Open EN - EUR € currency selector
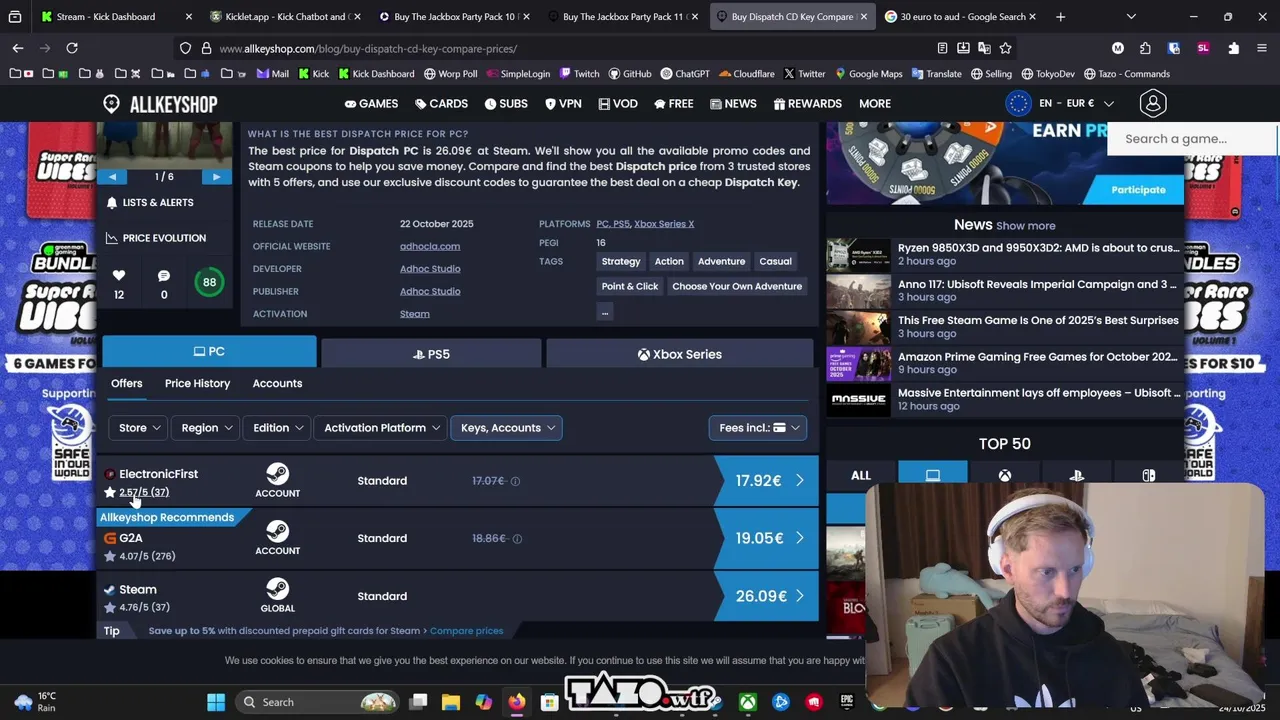 coord(1061,103)
